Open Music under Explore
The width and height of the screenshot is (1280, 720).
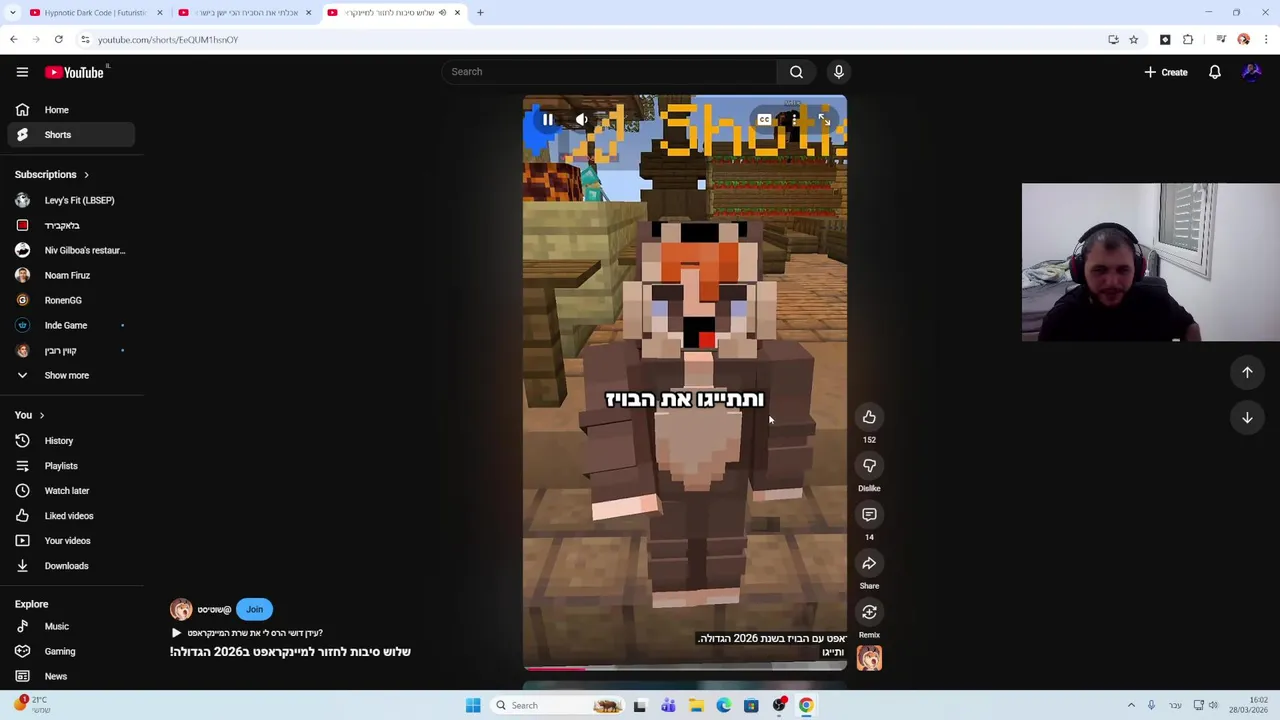pyautogui.click(x=70, y=626)
